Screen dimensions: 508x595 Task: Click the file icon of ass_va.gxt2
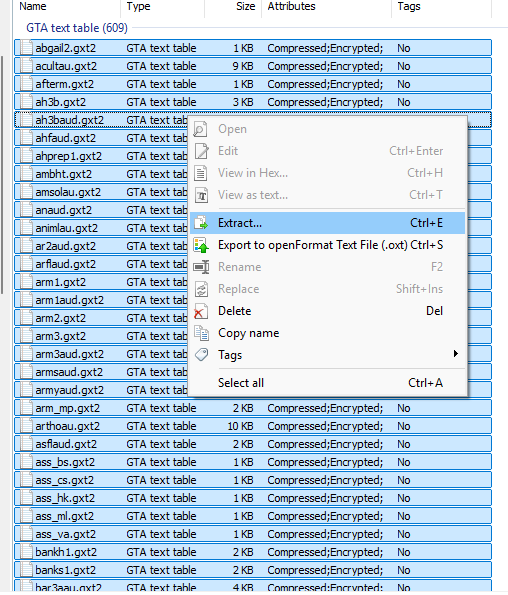coord(26,534)
